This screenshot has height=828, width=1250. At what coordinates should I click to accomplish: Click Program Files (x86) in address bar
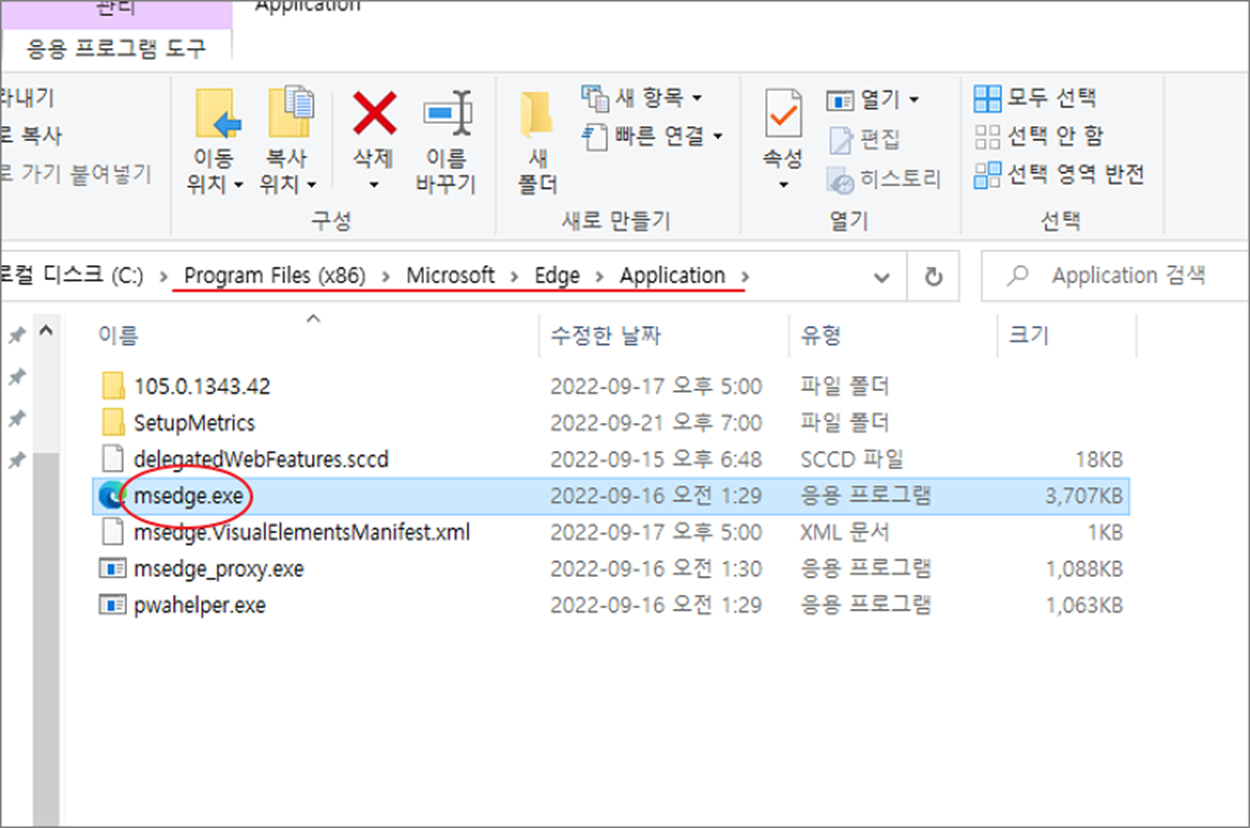(x=275, y=275)
